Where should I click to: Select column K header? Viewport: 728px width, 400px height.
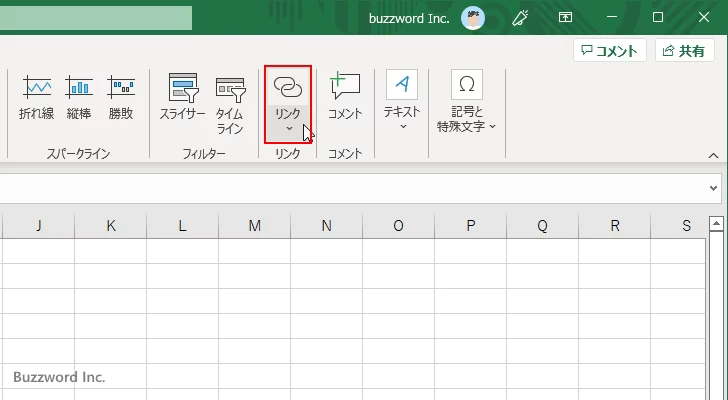(110, 226)
